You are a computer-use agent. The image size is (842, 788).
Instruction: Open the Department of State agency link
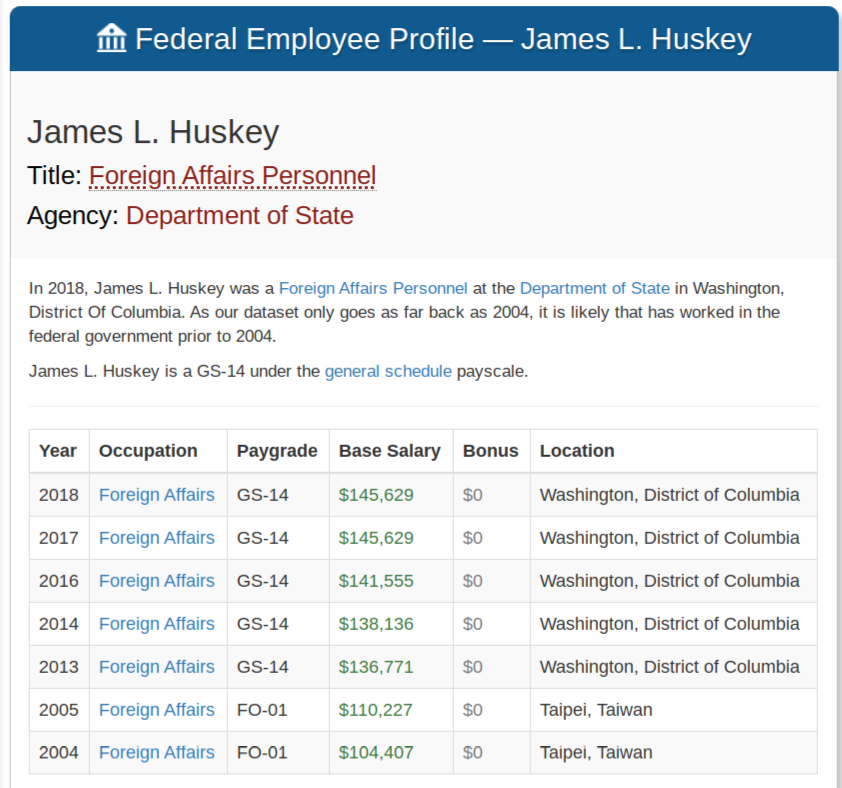(x=239, y=215)
